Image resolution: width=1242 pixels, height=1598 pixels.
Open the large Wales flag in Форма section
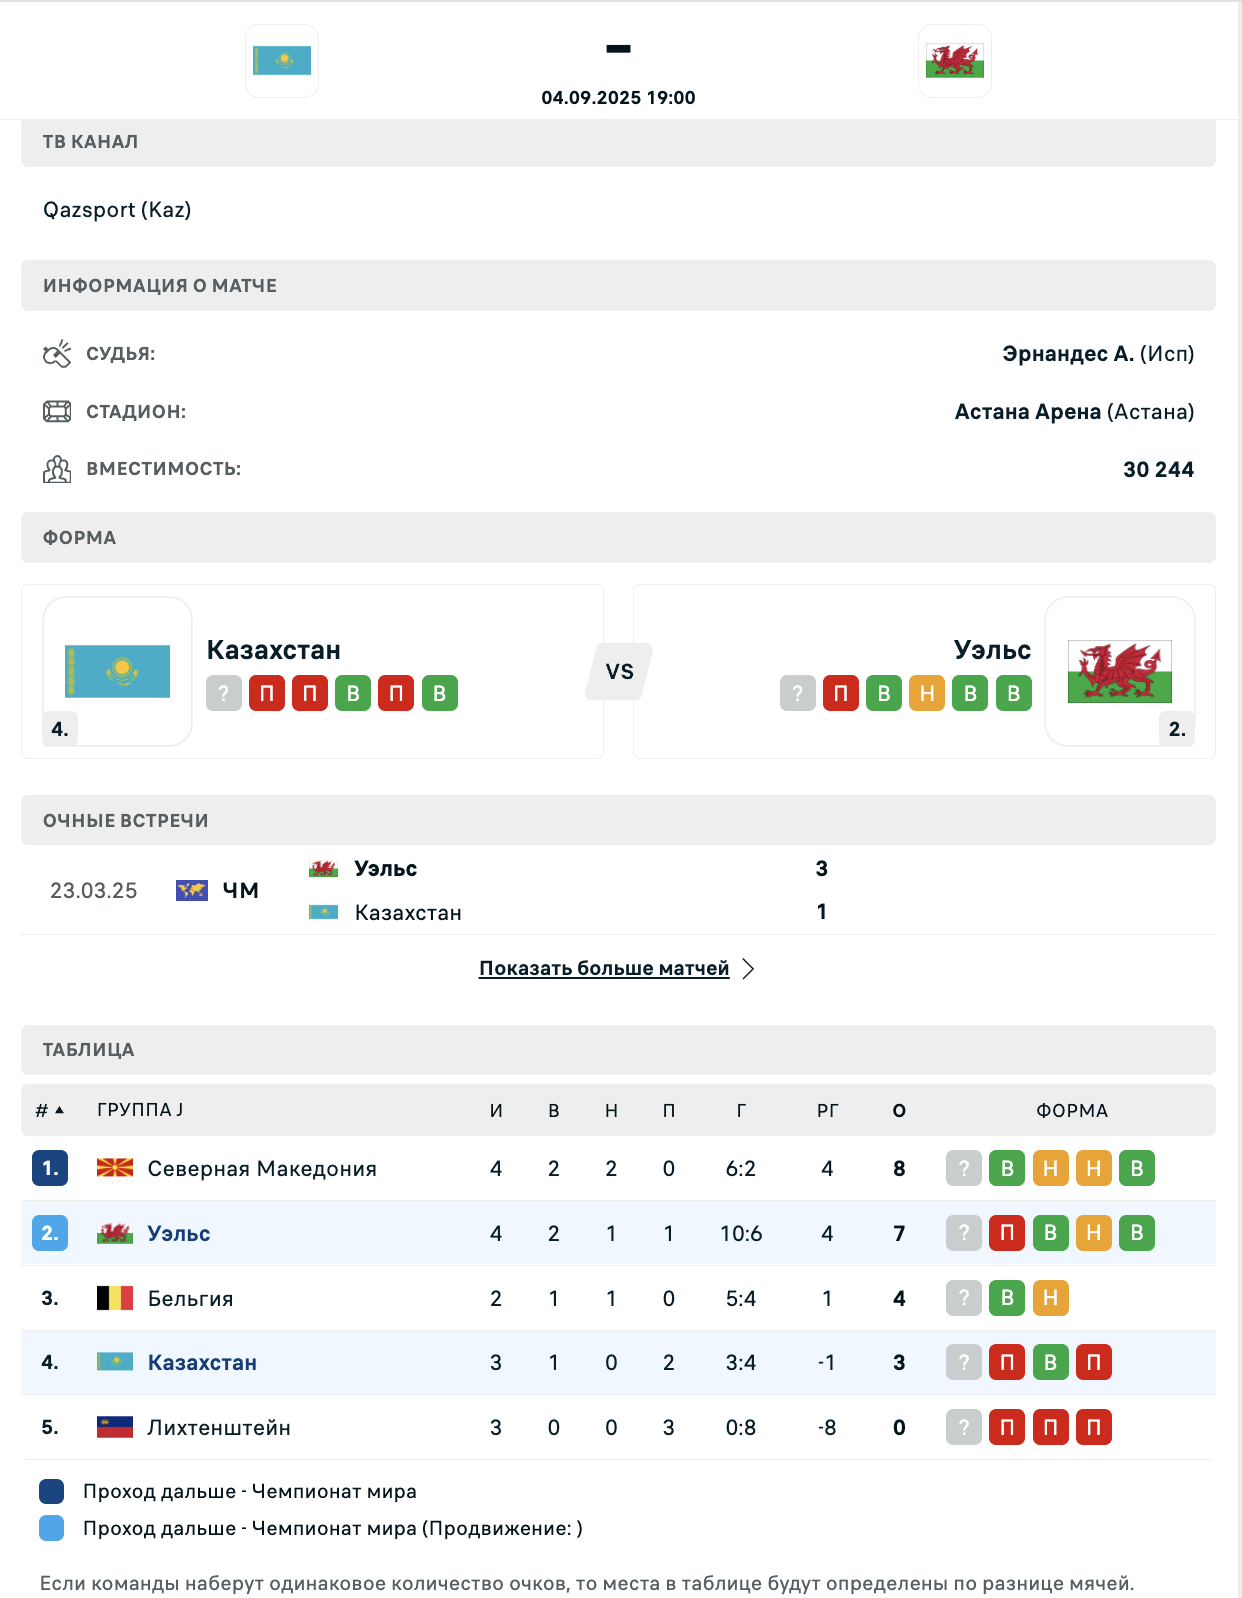[x=1120, y=671]
